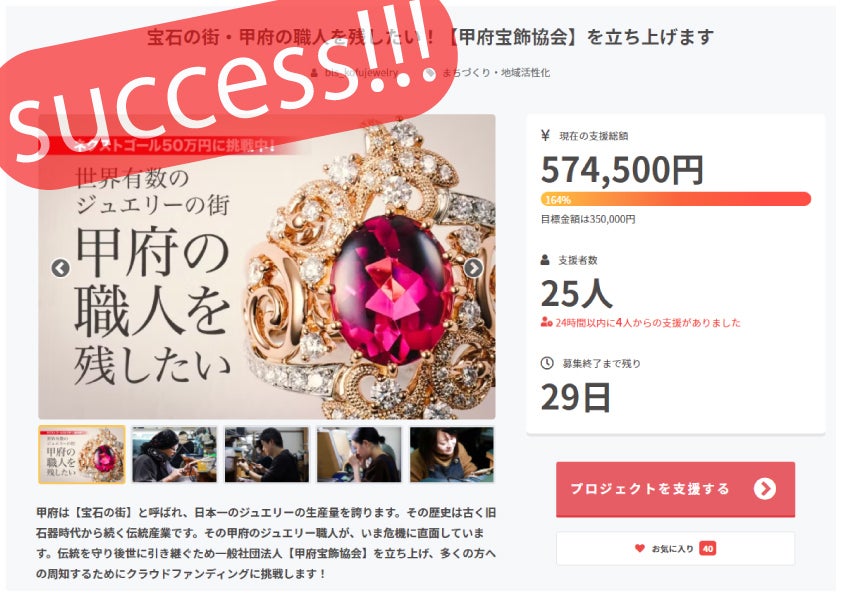Click the next image arrow on the carousel
842x595 pixels.
click(x=473, y=267)
